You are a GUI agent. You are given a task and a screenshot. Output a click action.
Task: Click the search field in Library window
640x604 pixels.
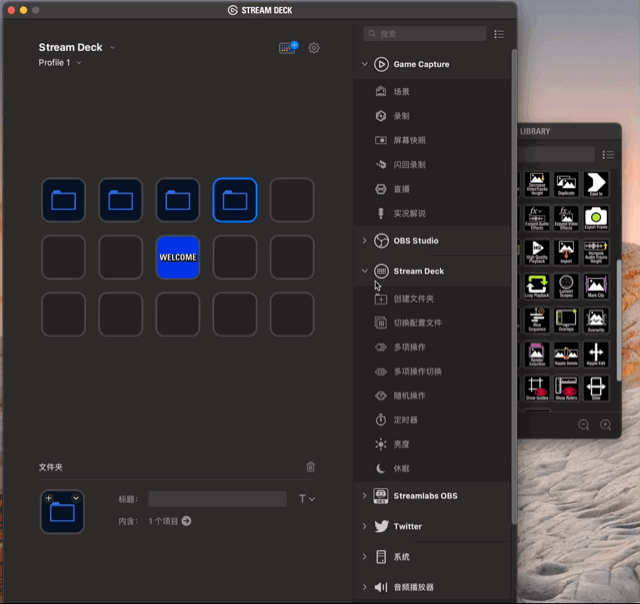(x=557, y=154)
